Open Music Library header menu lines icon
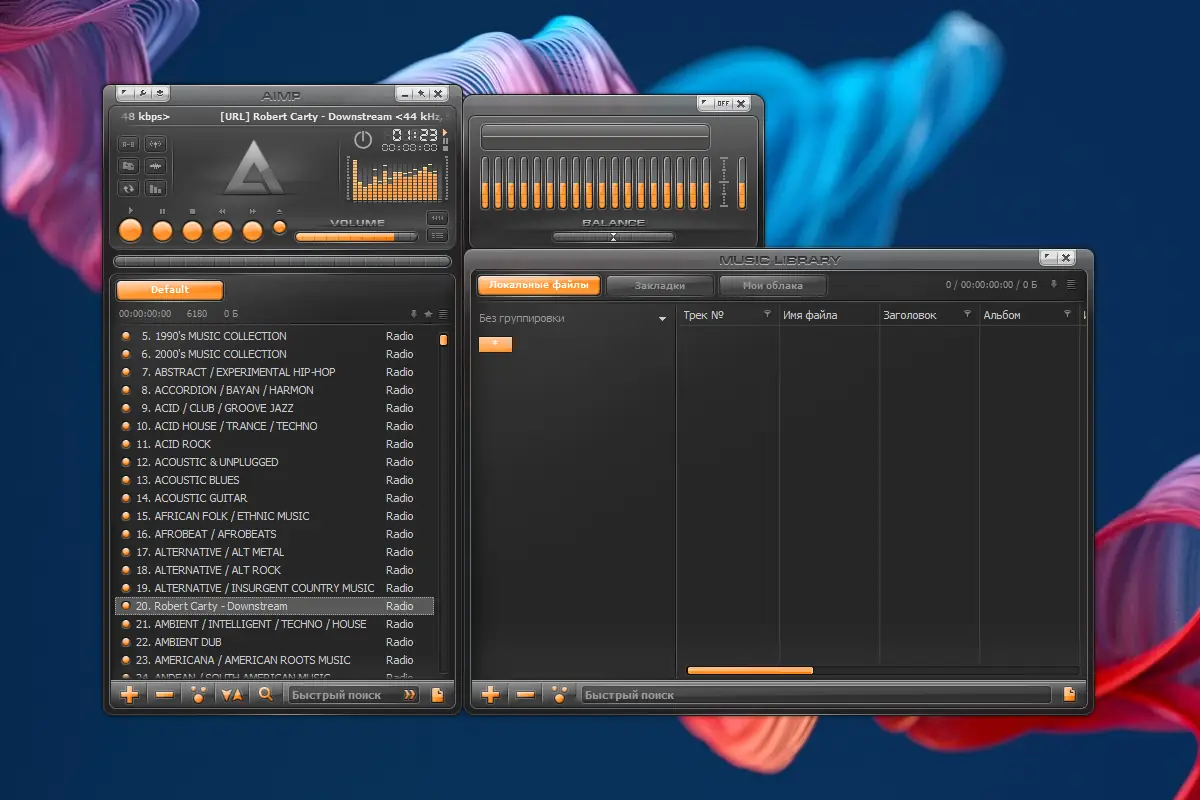Image resolution: width=1200 pixels, height=800 pixels. [x=1071, y=285]
